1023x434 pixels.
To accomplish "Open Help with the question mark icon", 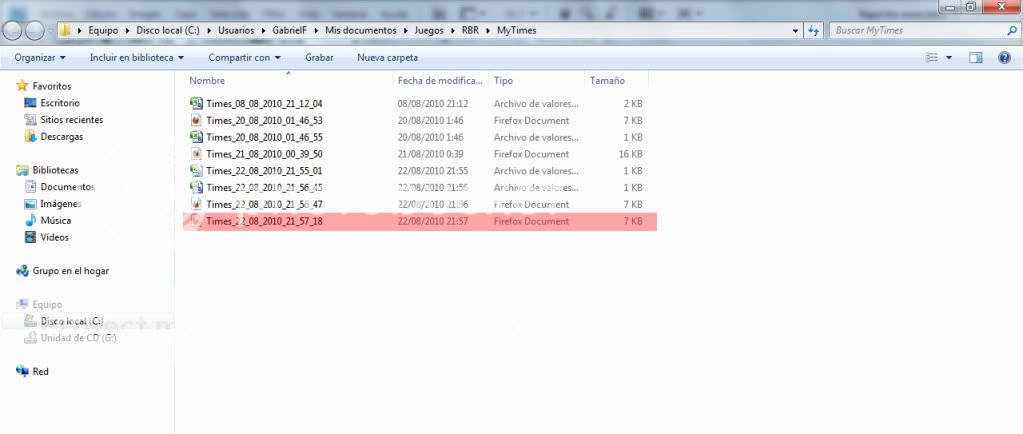I will pyautogui.click(x=1005, y=58).
